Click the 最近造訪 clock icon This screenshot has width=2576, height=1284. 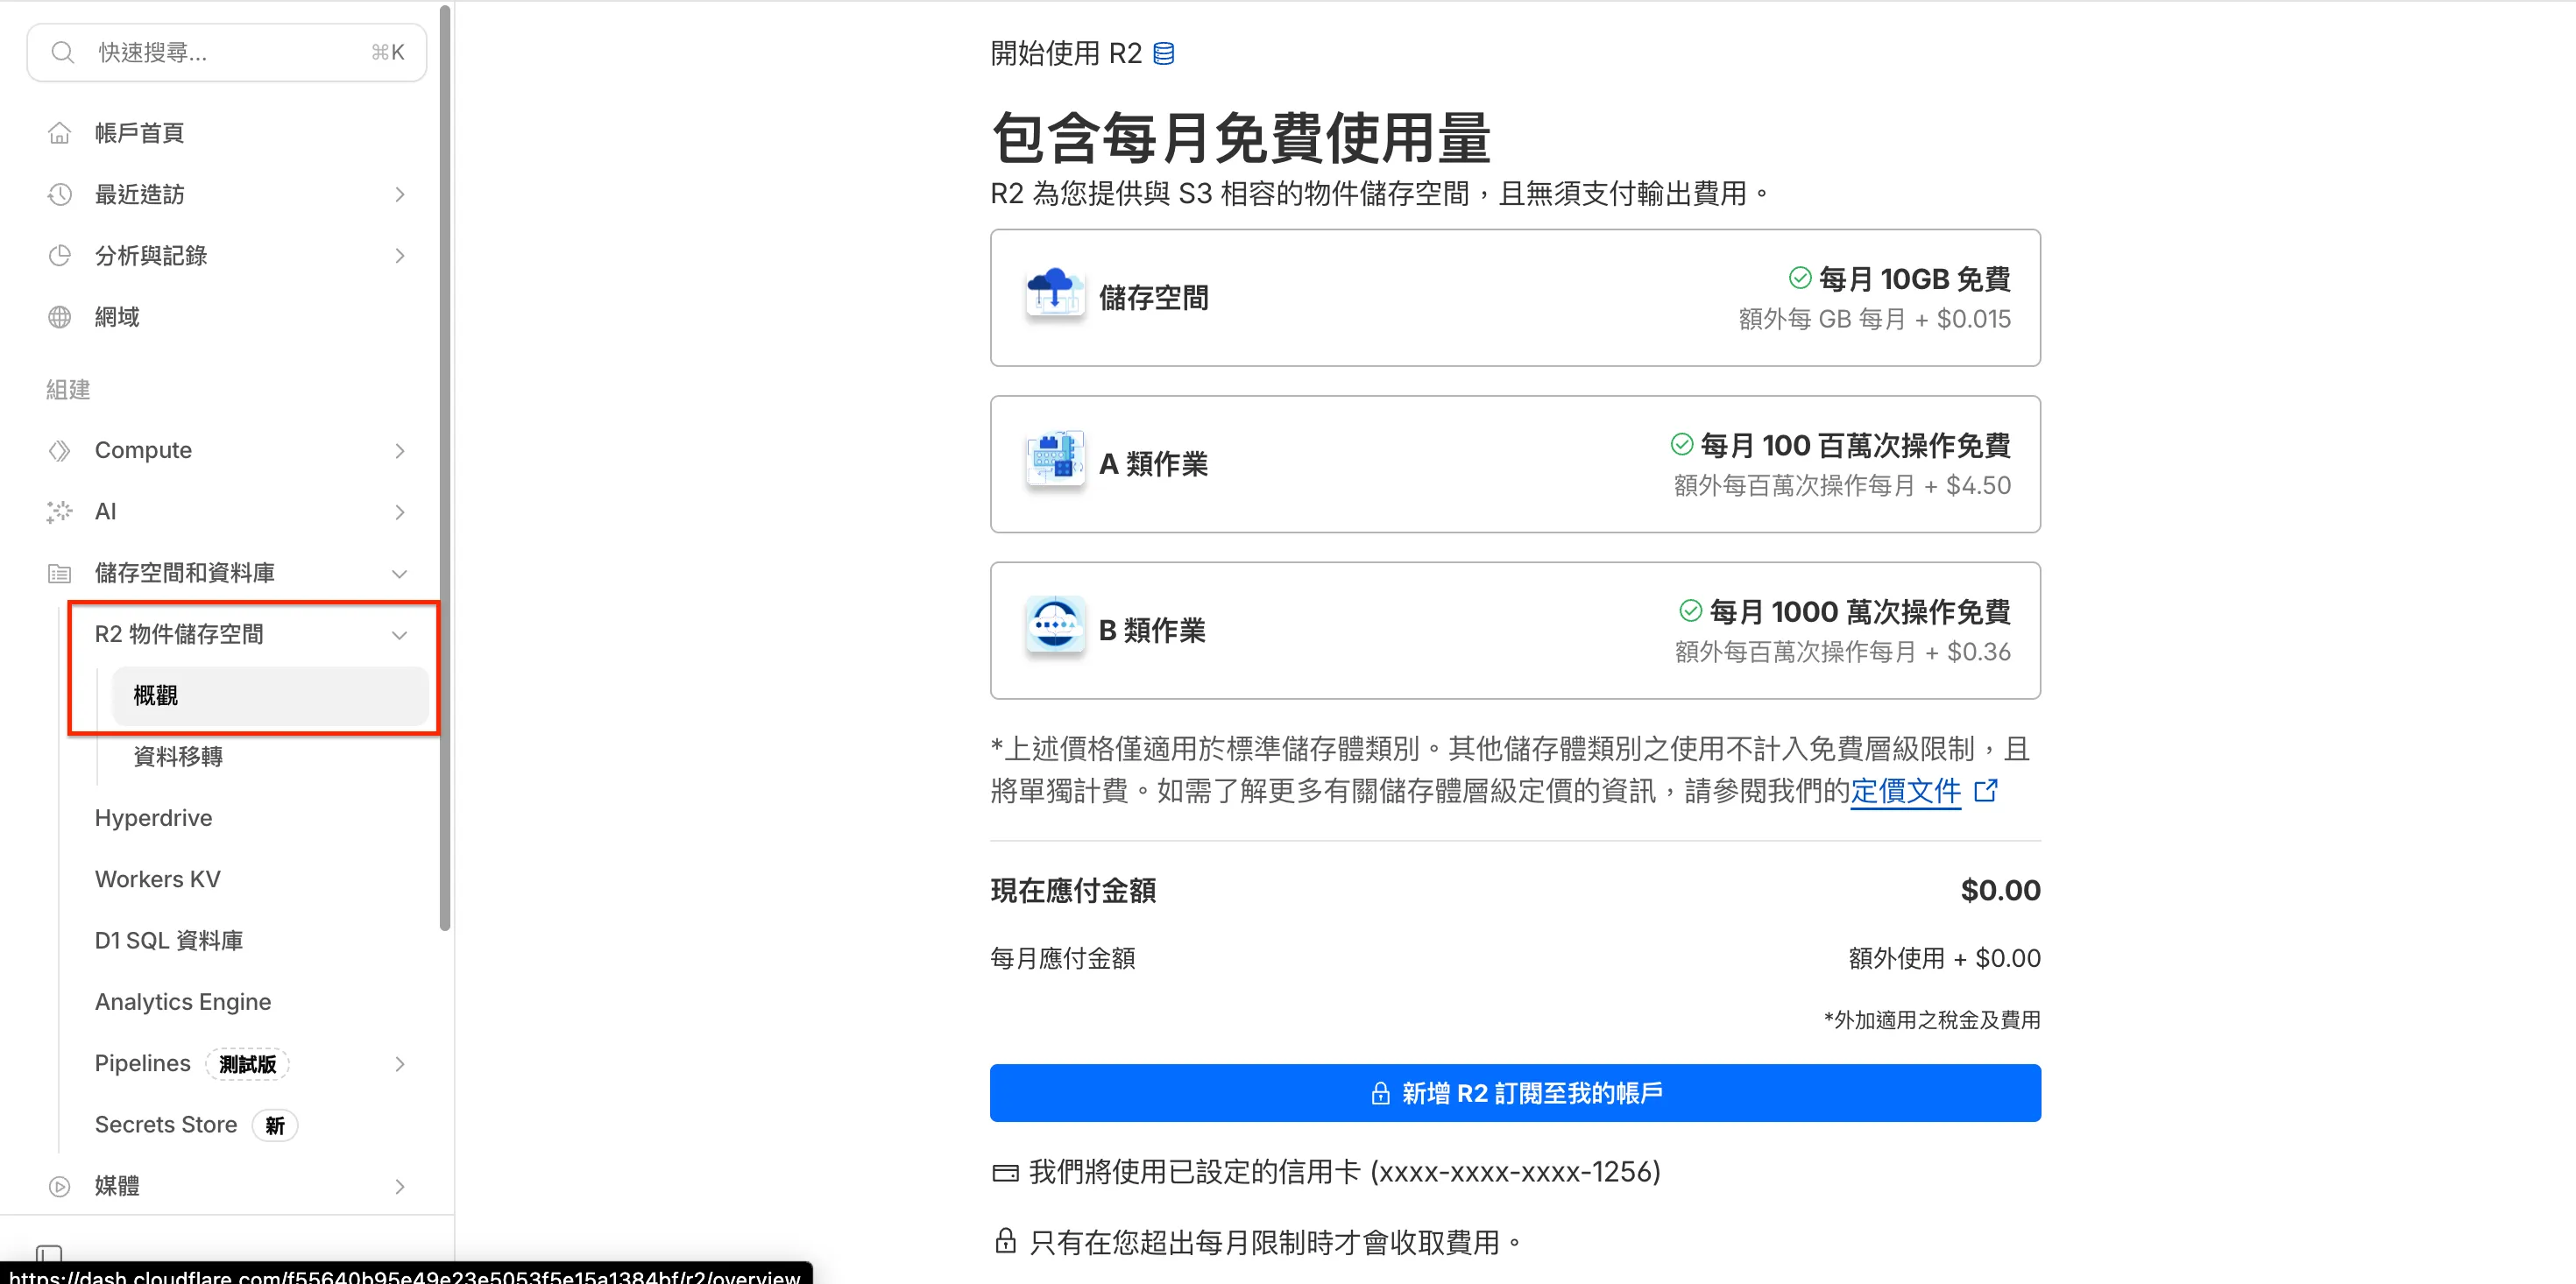click(59, 194)
